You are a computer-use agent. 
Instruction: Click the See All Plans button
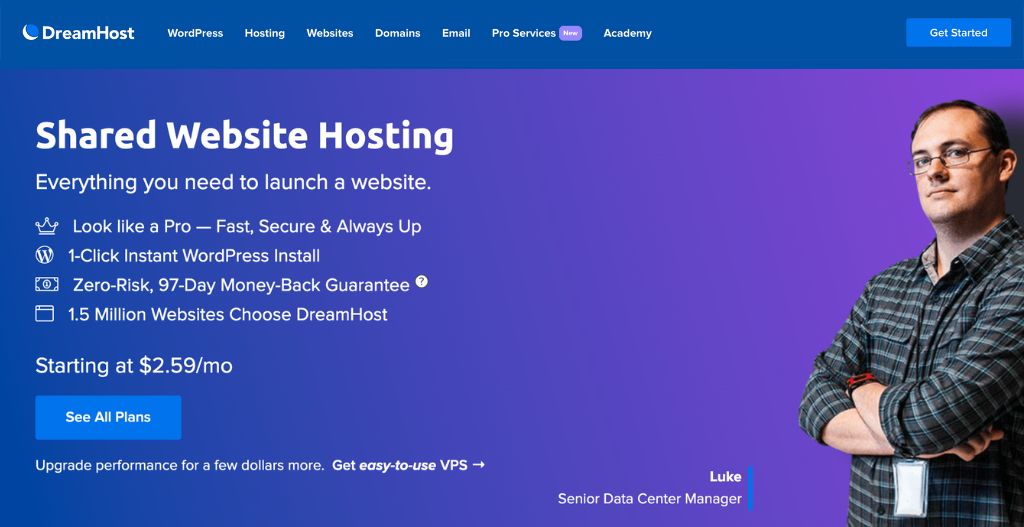[x=108, y=417]
